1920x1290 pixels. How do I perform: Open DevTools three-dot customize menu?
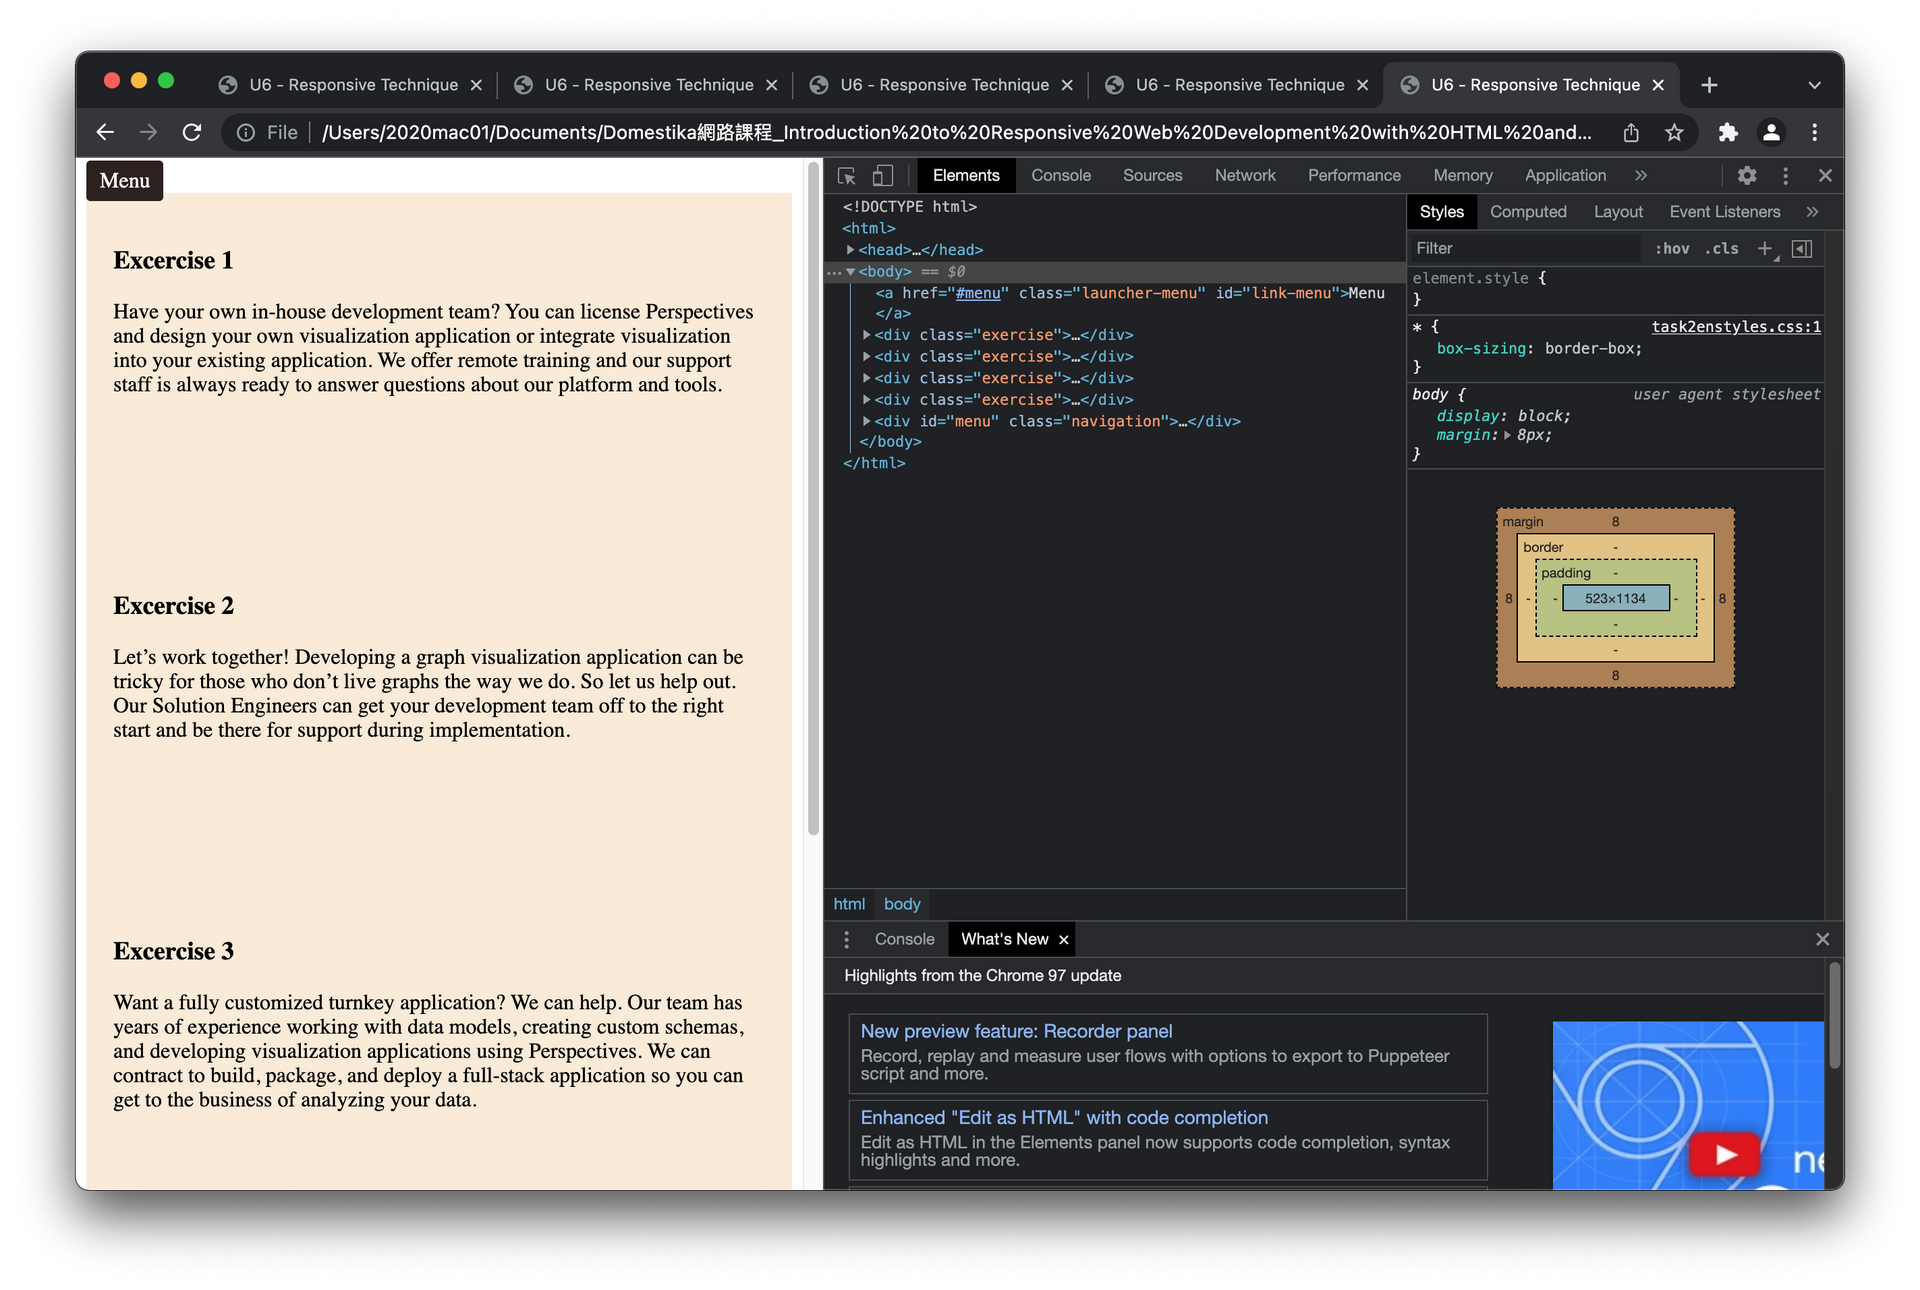(x=1785, y=176)
